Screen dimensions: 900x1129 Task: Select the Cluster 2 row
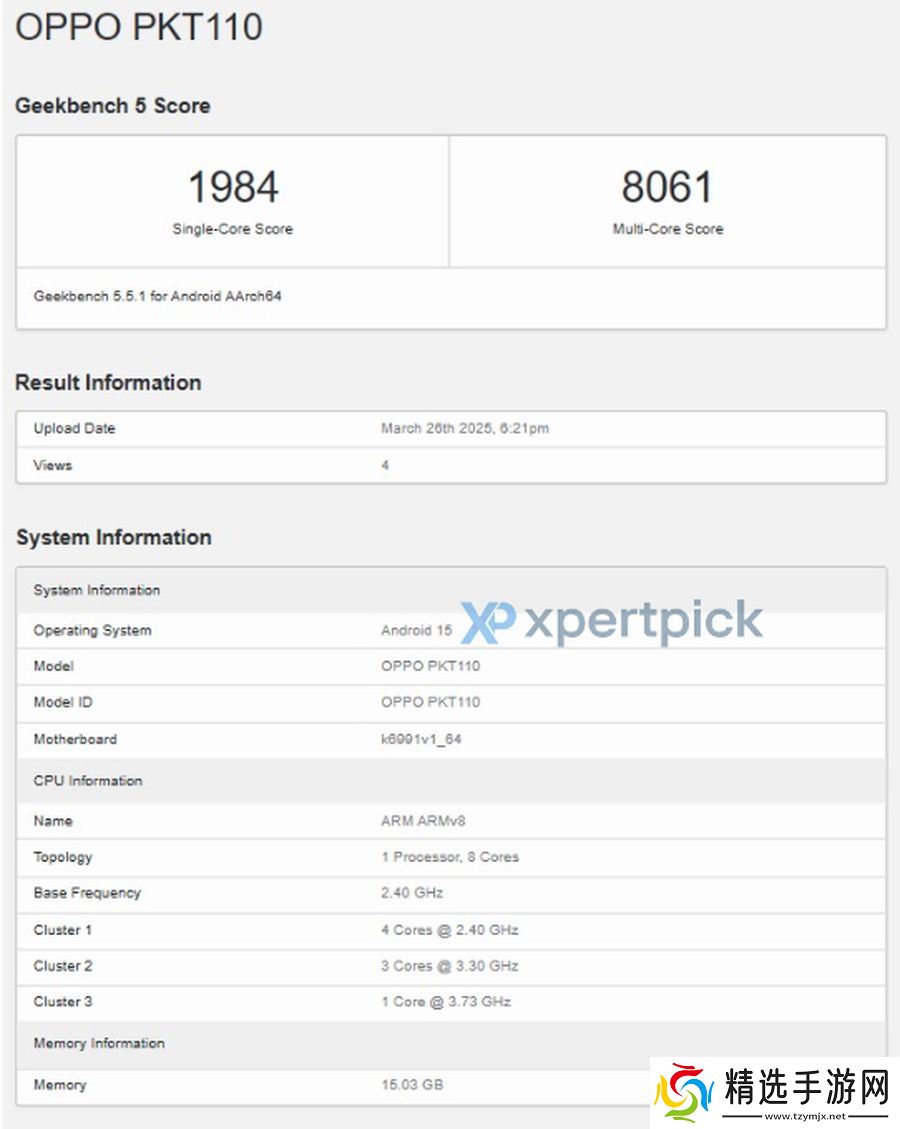pyautogui.click(x=450, y=966)
